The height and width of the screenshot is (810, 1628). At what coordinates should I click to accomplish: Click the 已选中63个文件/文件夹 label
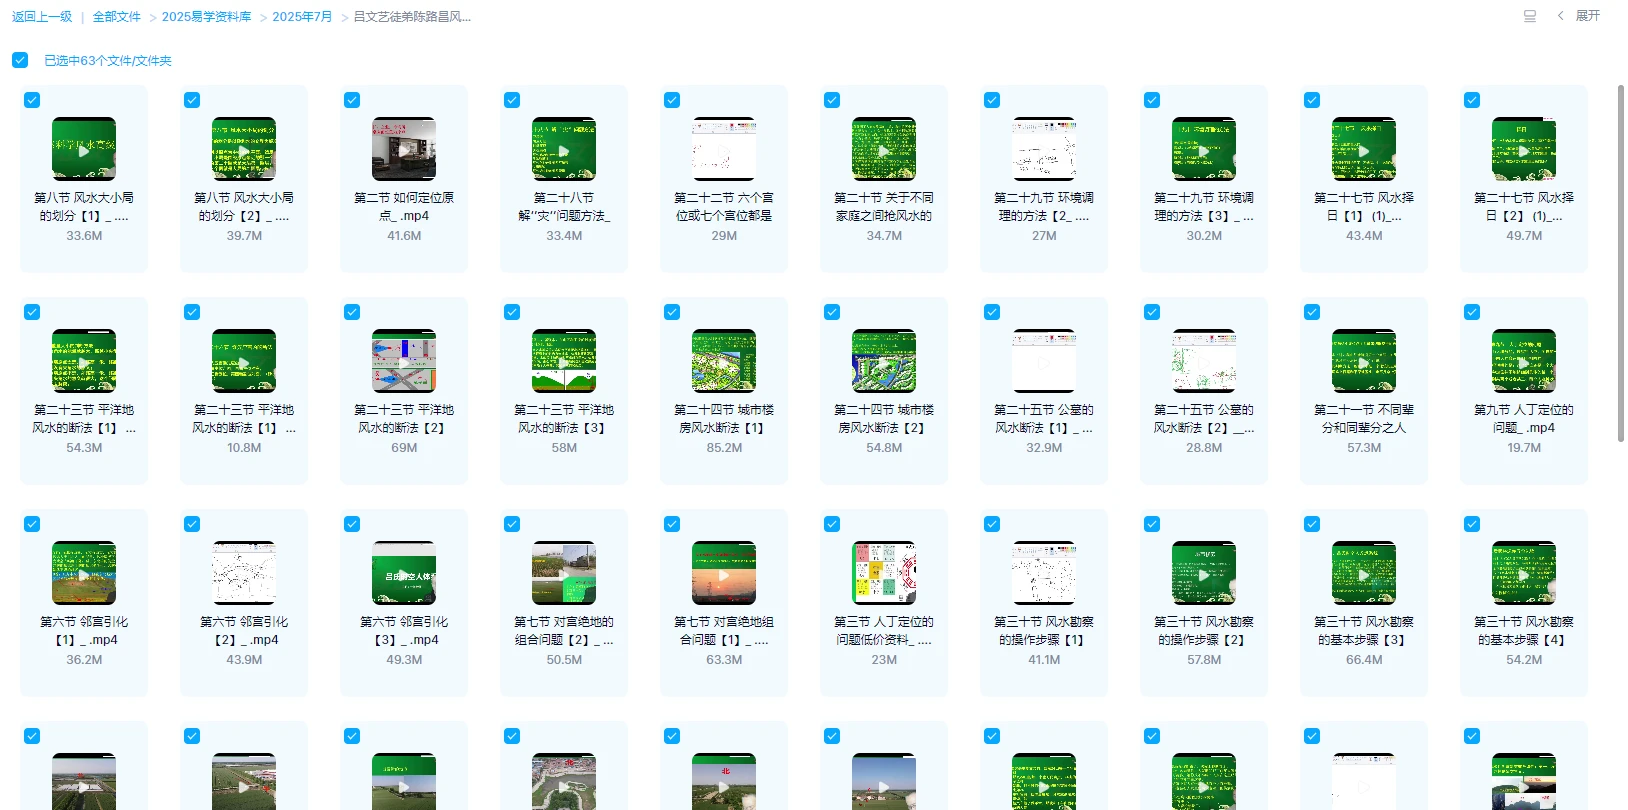(x=108, y=61)
